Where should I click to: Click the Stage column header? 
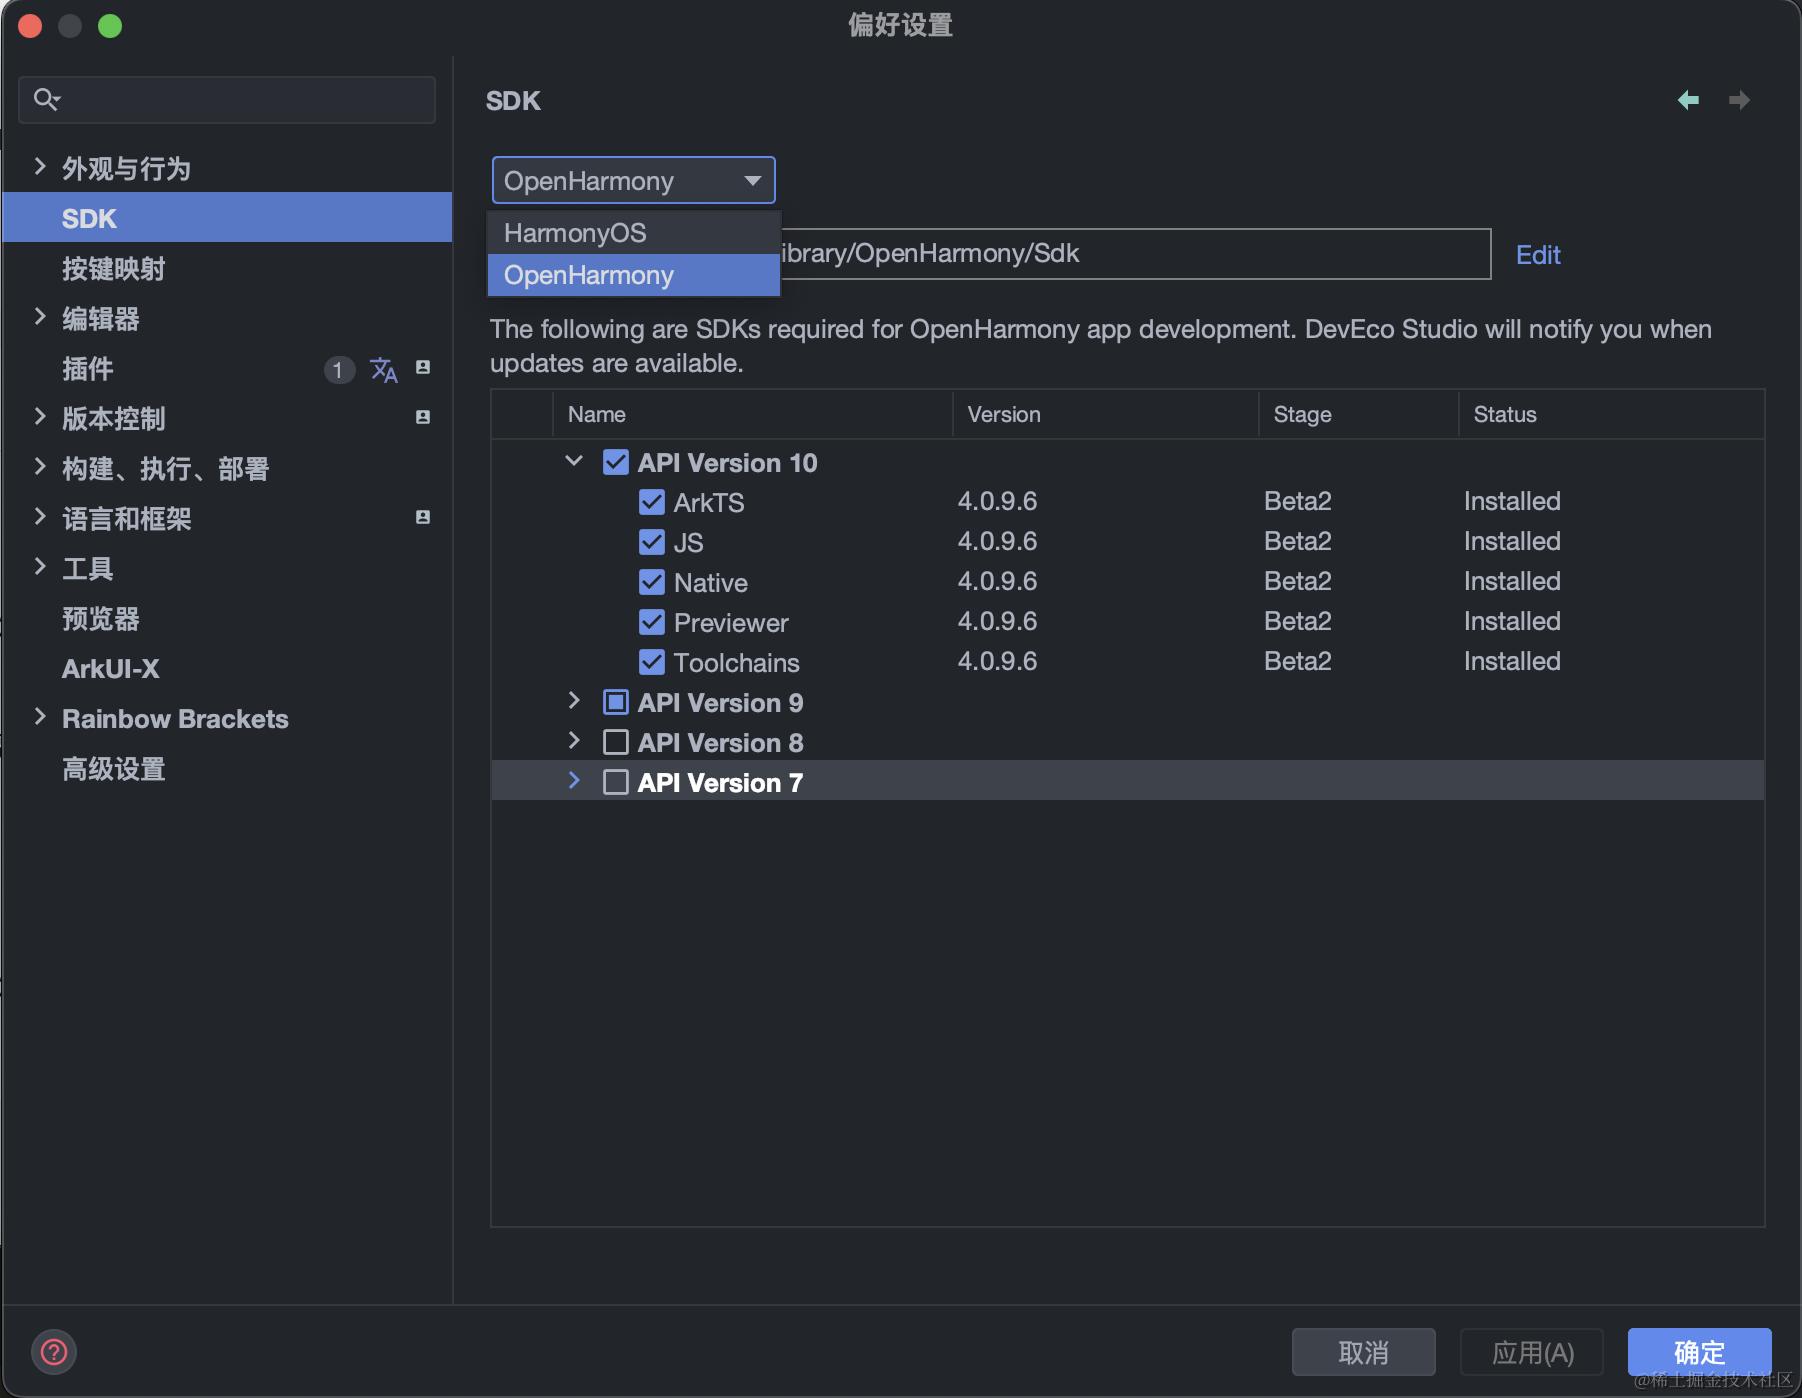(1359, 414)
